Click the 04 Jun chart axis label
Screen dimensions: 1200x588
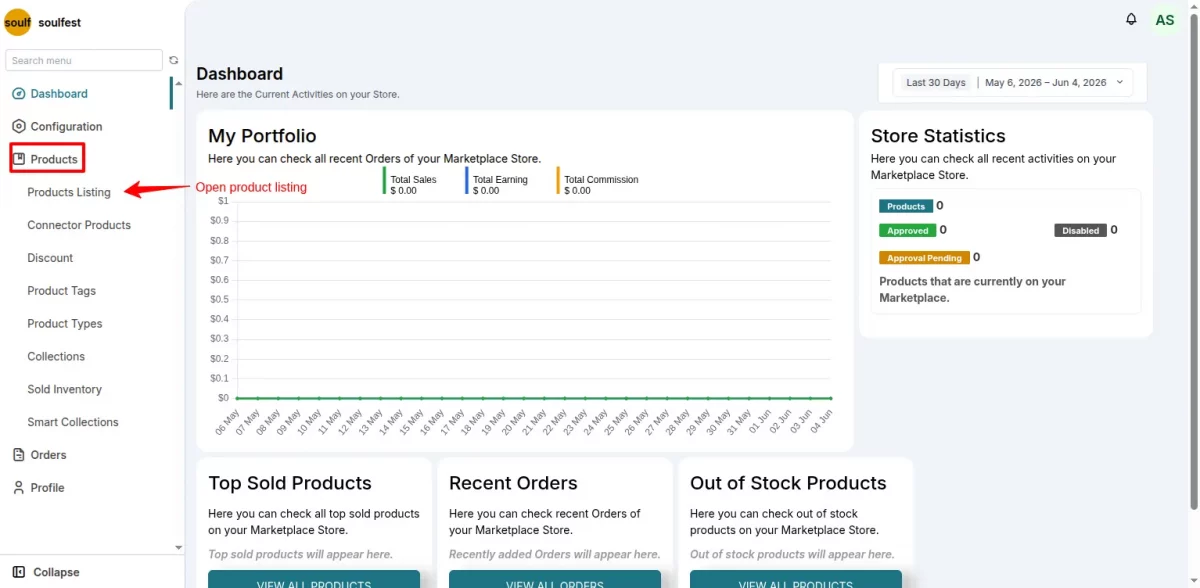point(821,420)
